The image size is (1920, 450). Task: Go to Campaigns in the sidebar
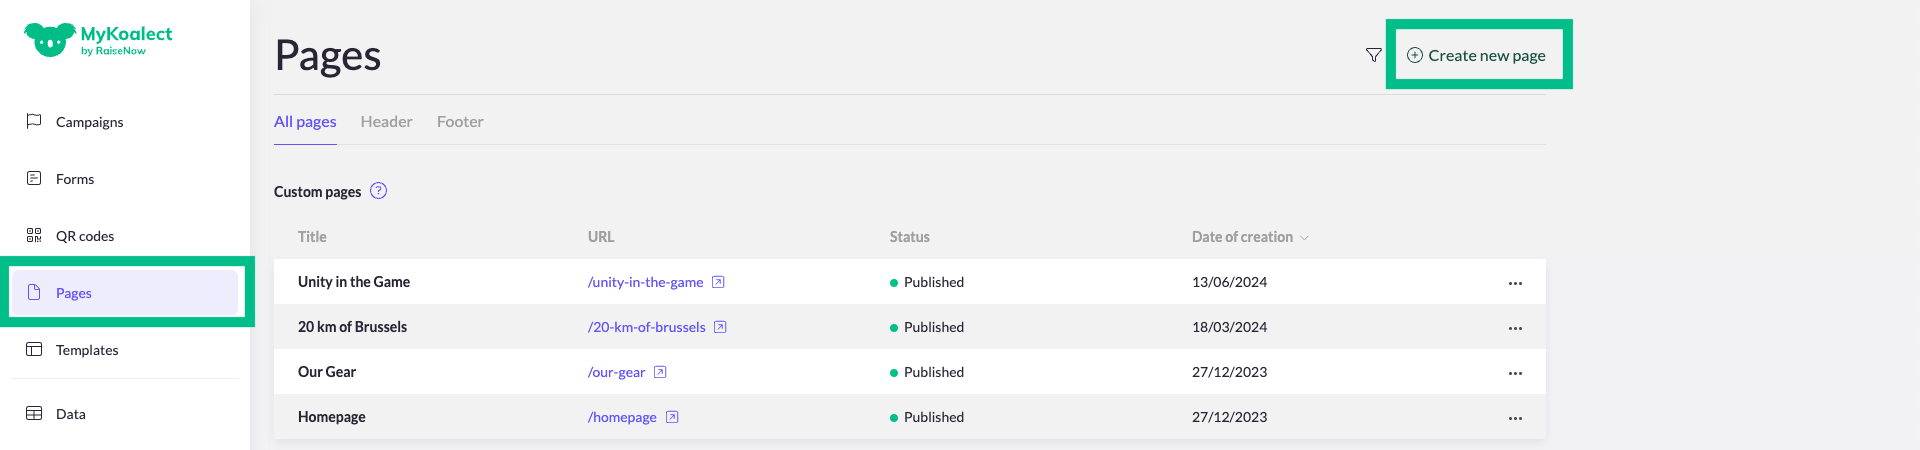pyautogui.click(x=89, y=122)
